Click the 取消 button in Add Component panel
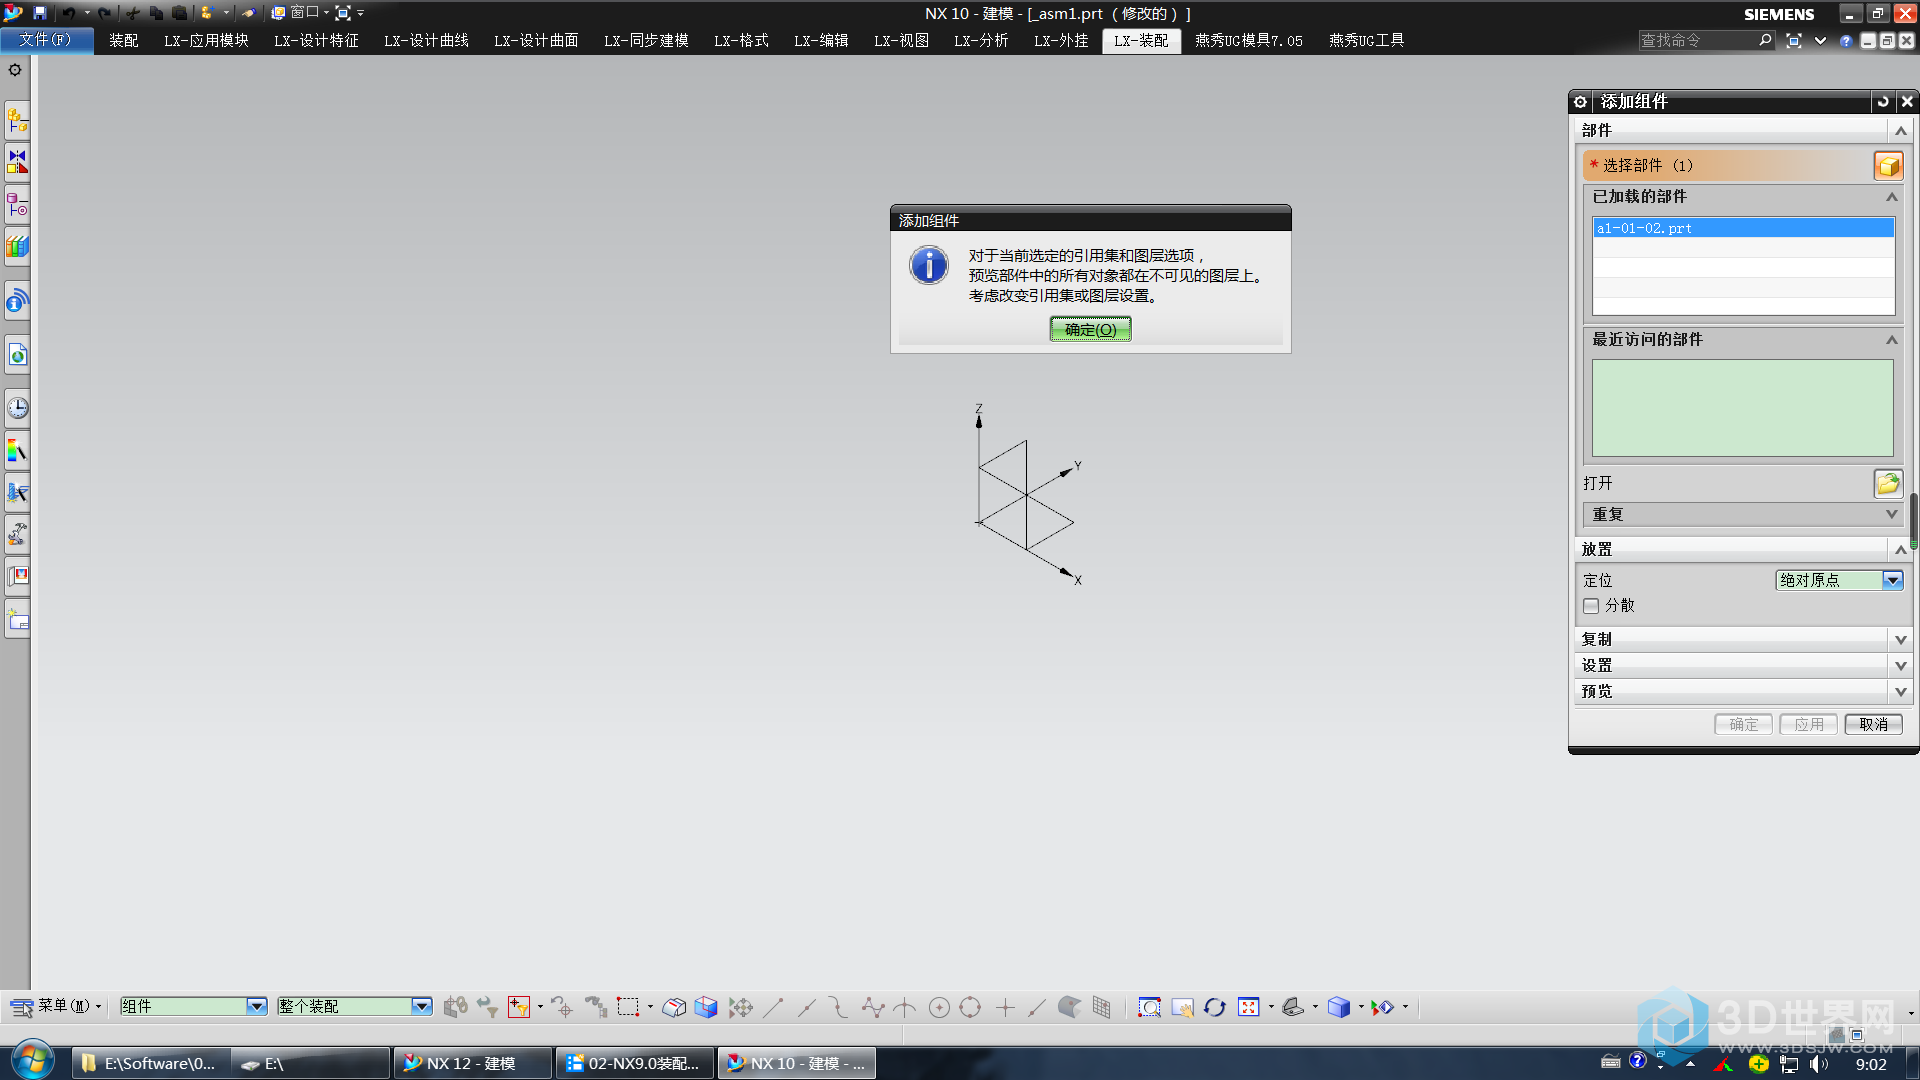The image size is (1920, 1080). click(x=1873, y=725)
